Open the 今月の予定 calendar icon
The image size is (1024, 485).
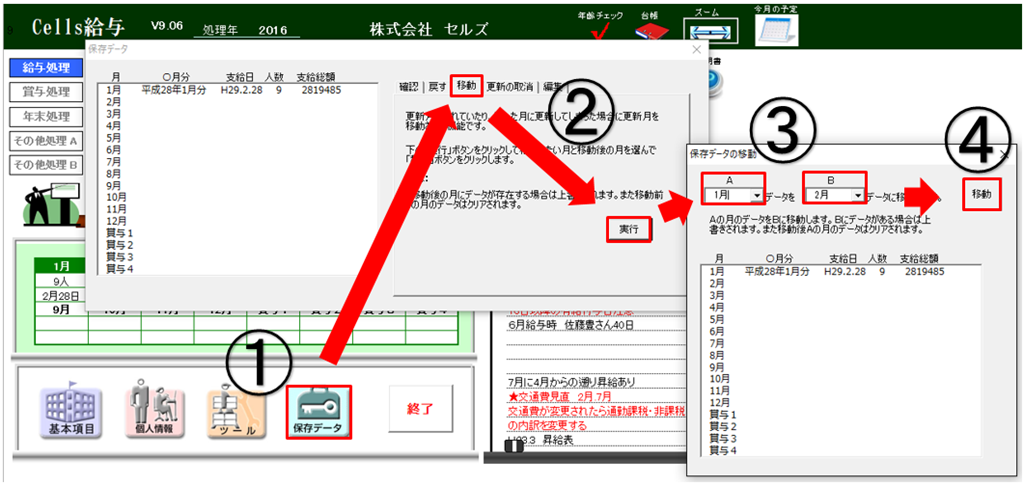tap(777, 29)
